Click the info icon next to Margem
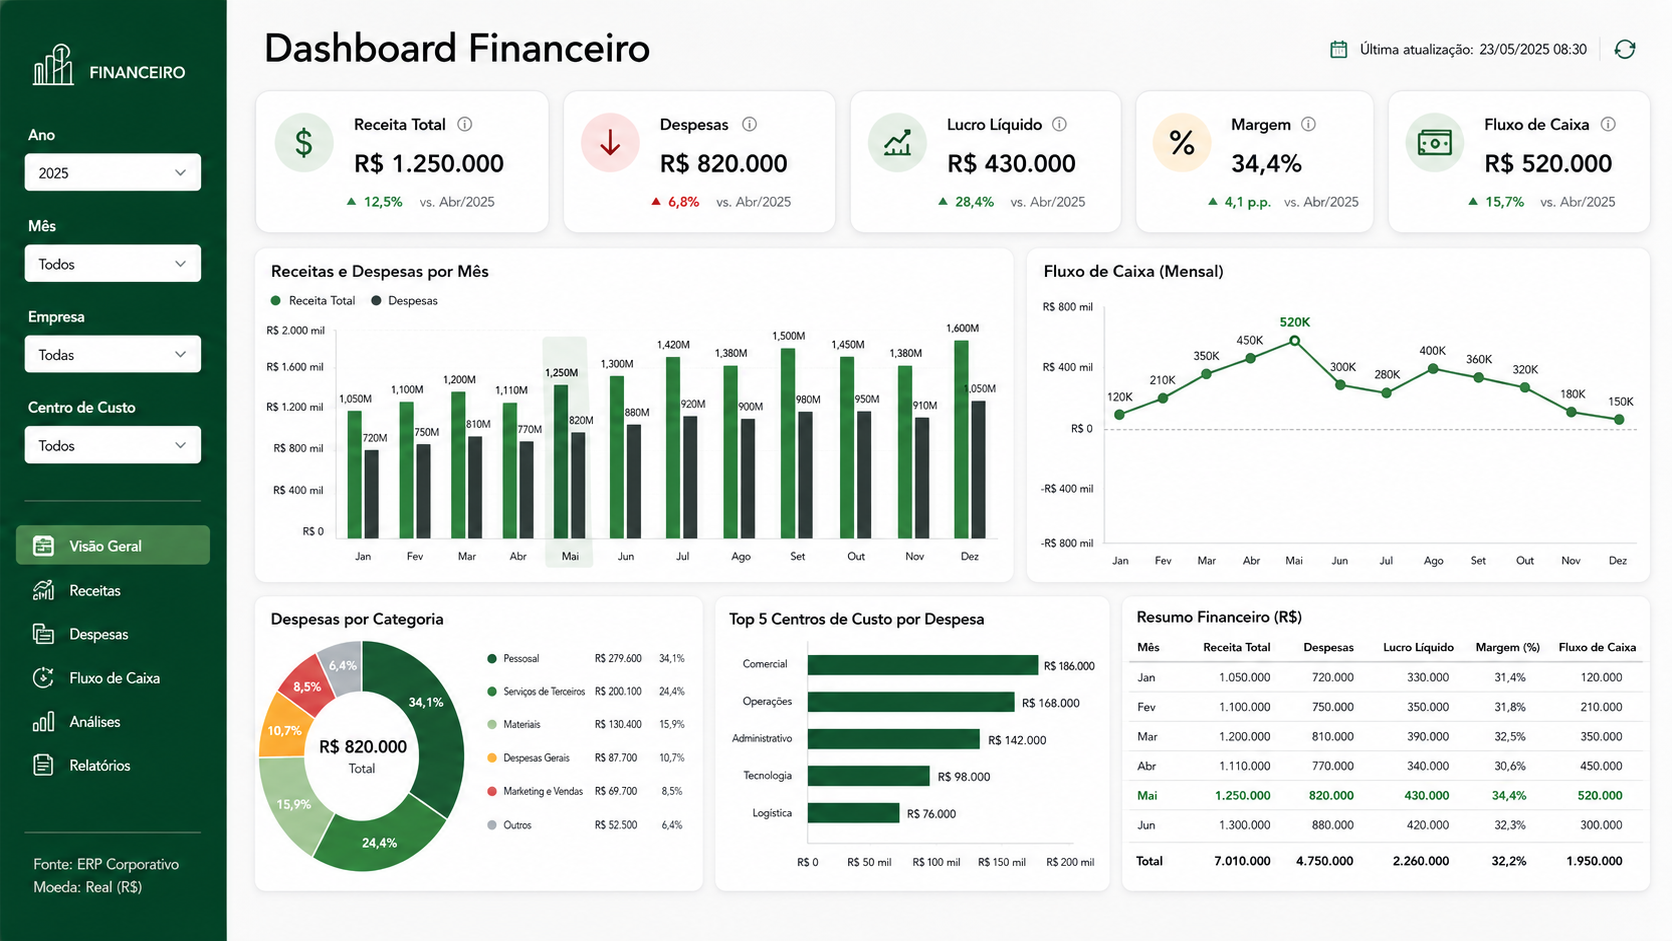1672x941 pixels. (x=1308, y=124)
